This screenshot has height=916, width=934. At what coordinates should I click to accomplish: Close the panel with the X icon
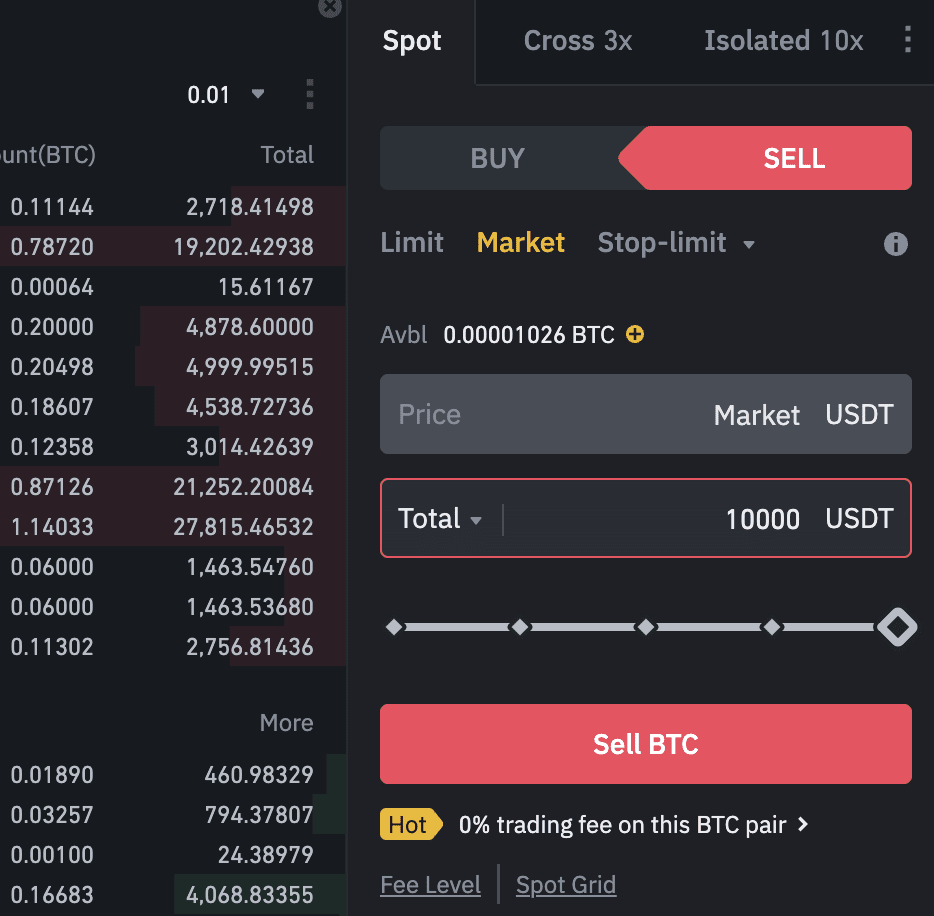(329, 7)
